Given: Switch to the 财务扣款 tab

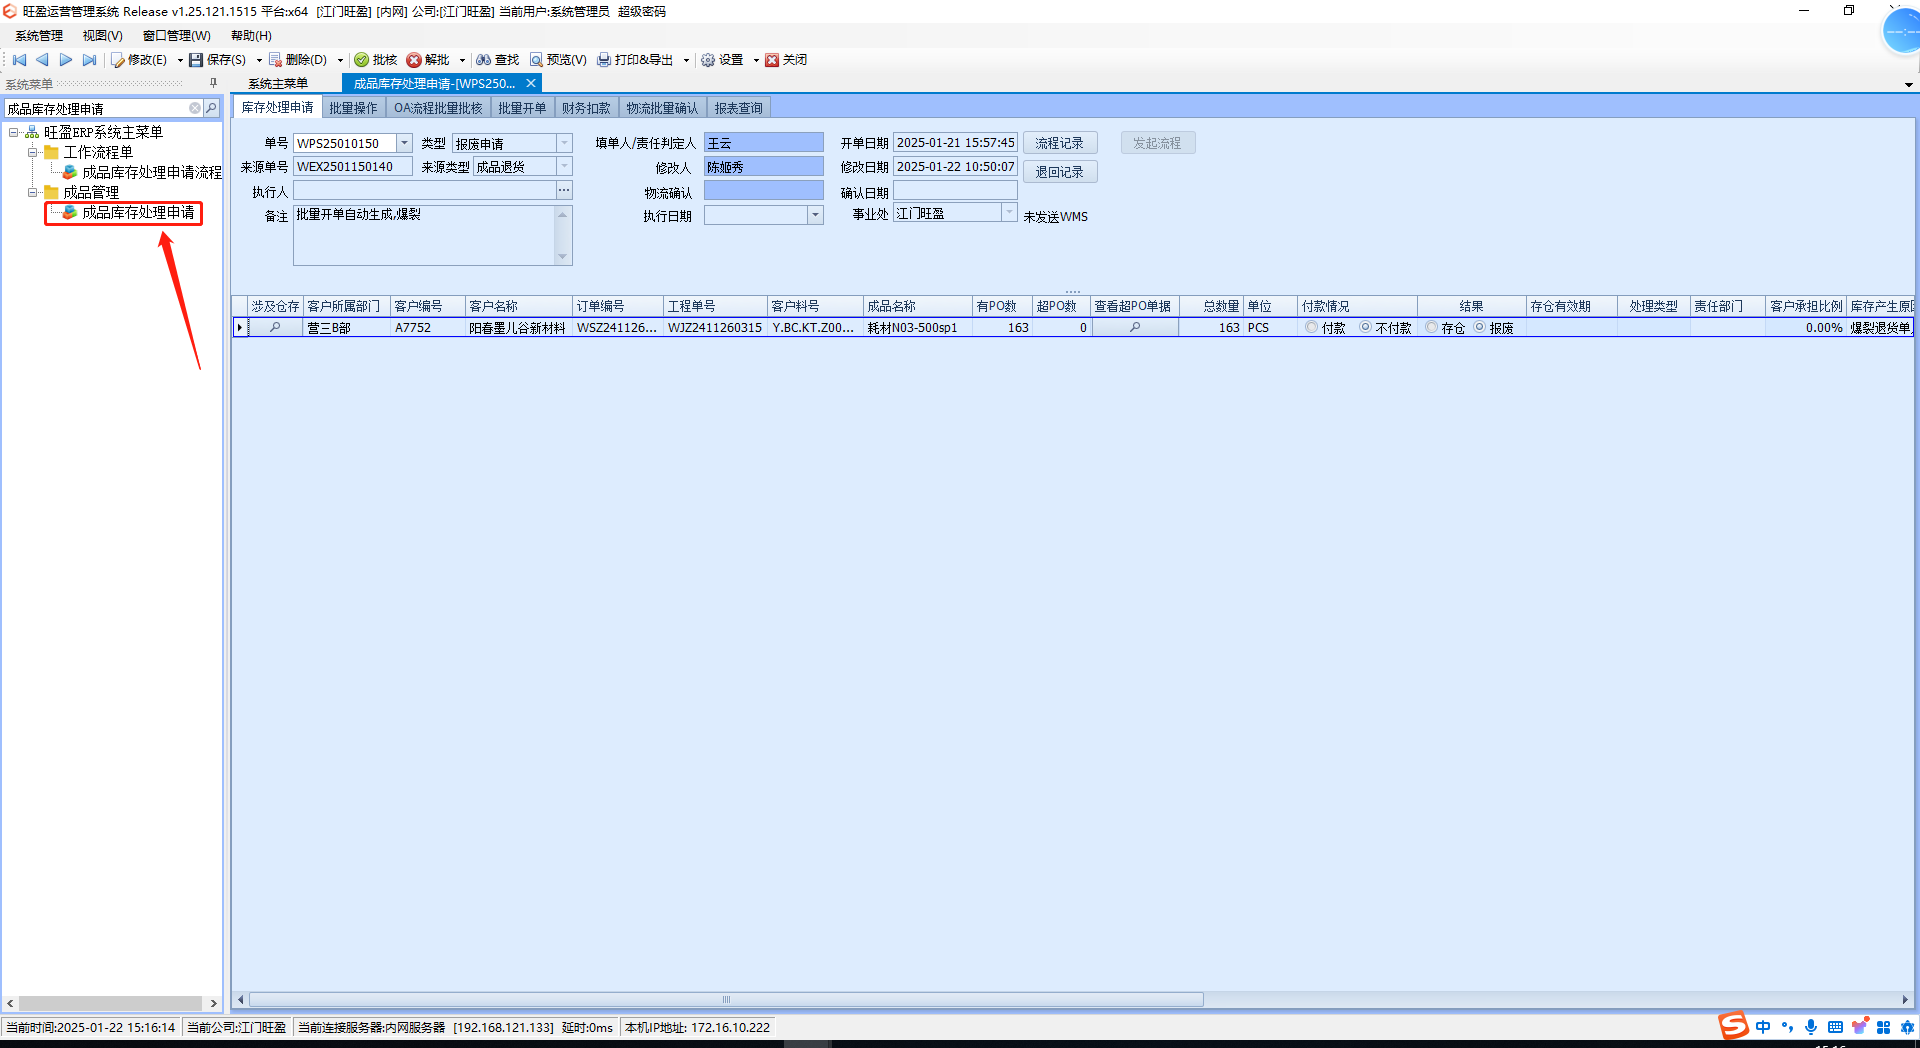Looking at the screenshot, I should (x=586, y=108).
